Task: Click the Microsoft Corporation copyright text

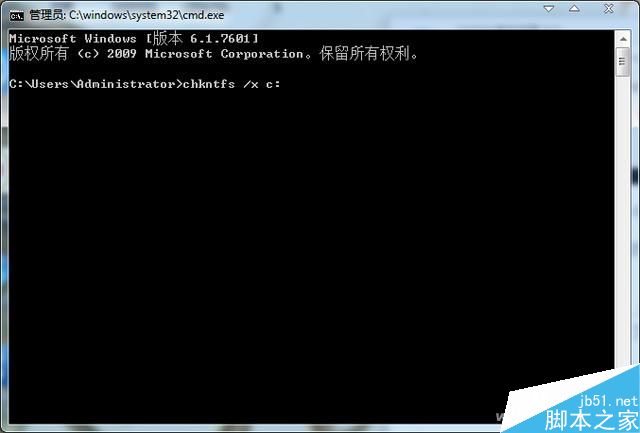Action: (x=224, y=54)
